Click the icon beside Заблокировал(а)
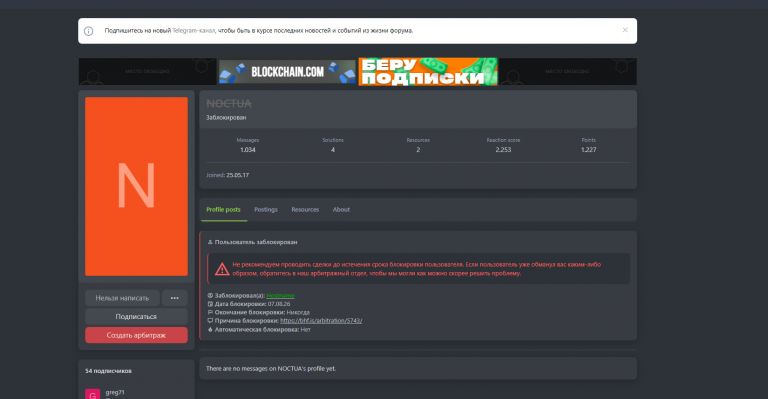The image size is (768, 399). (x=210, y=295)
